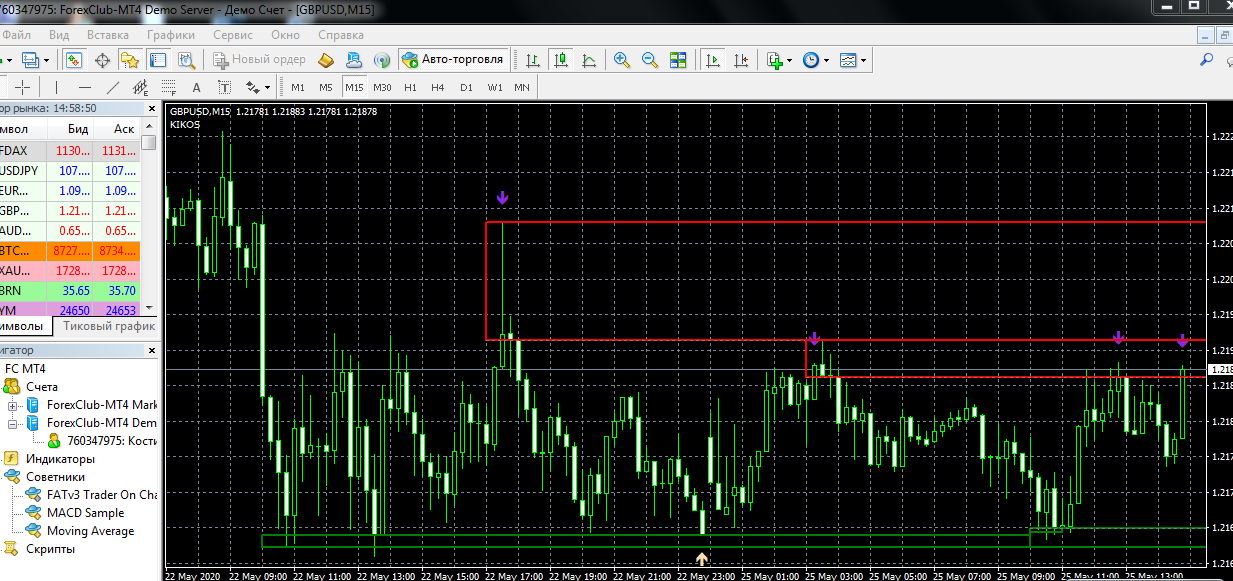
Task: Toggle candlestick chart display mode
Action: click(x=562, y=60)
